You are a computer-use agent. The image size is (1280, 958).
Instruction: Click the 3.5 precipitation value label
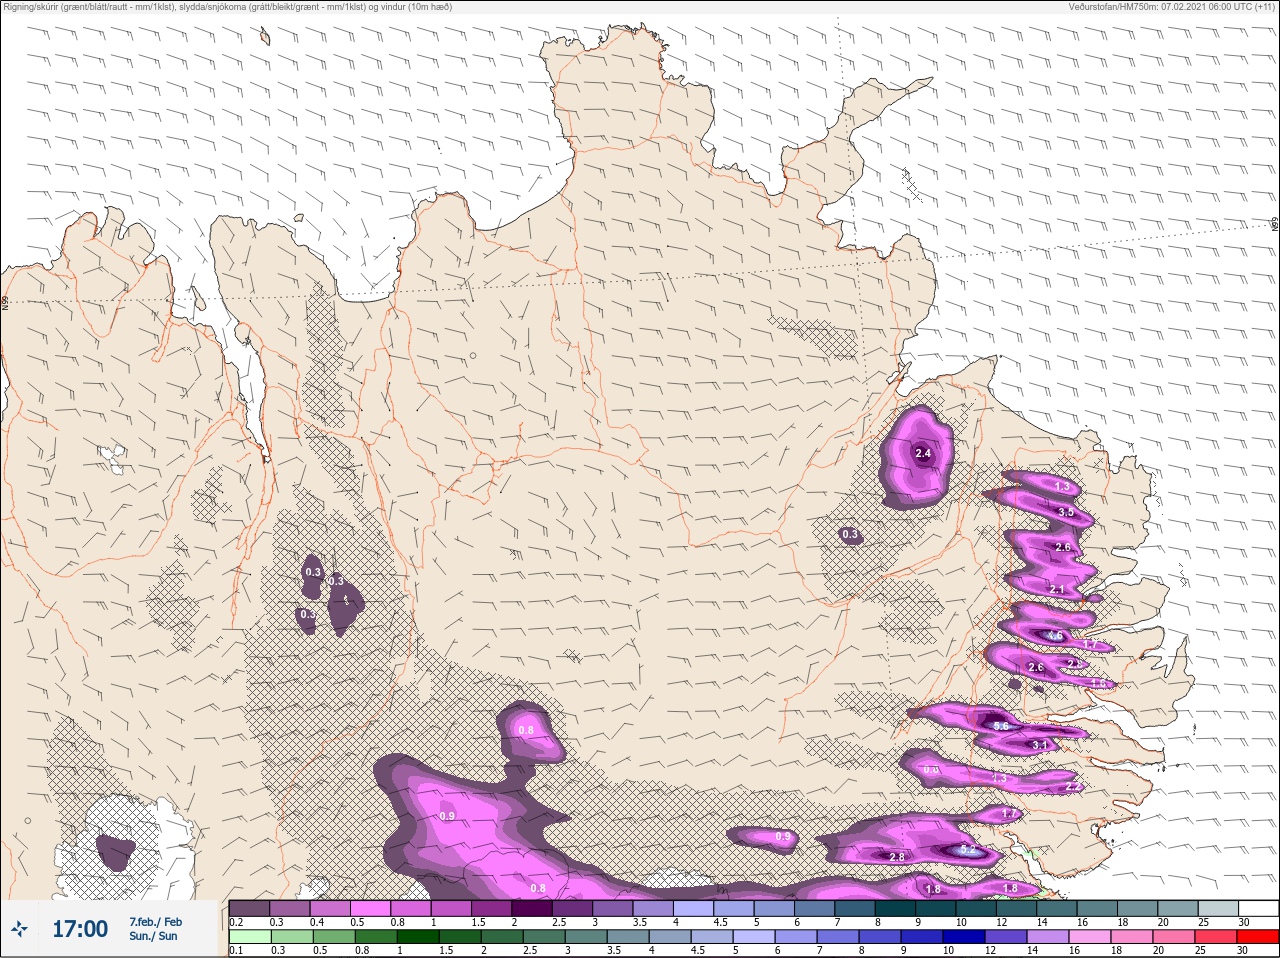click(1066, 512)
